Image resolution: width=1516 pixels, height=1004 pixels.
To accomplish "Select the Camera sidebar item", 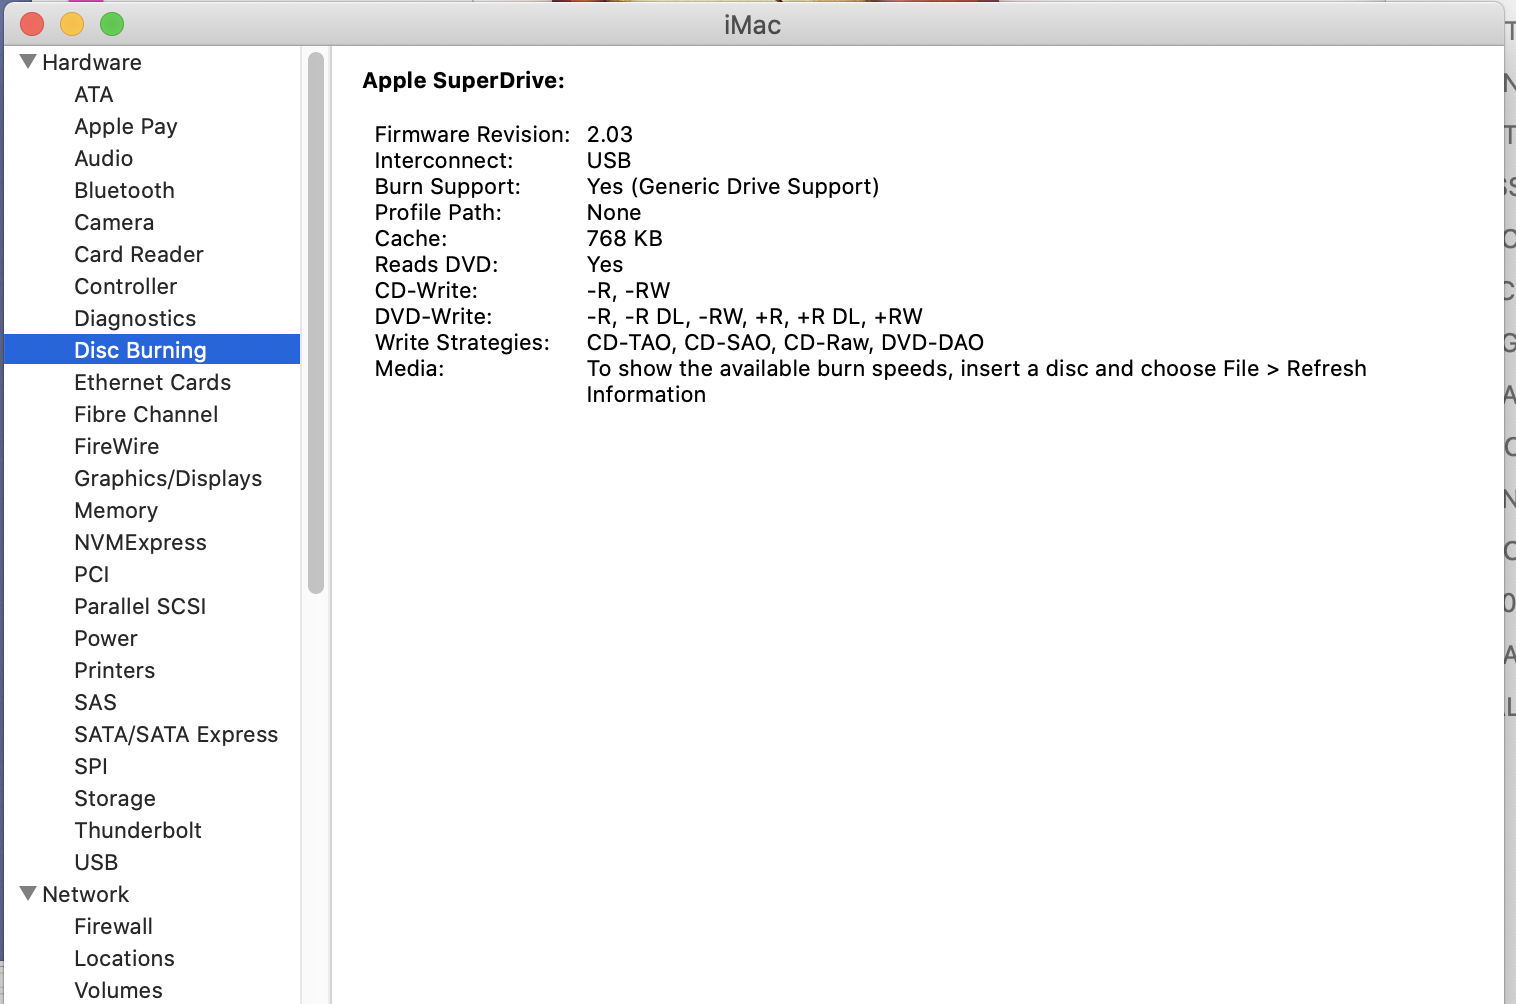I will pyautogui.click(x=114, y=222).
